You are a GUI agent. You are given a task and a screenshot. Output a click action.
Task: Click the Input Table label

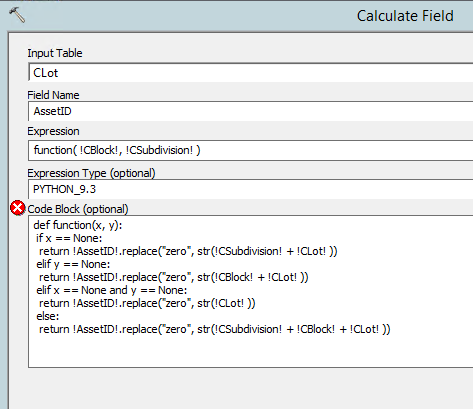click(x=55, y=53)
